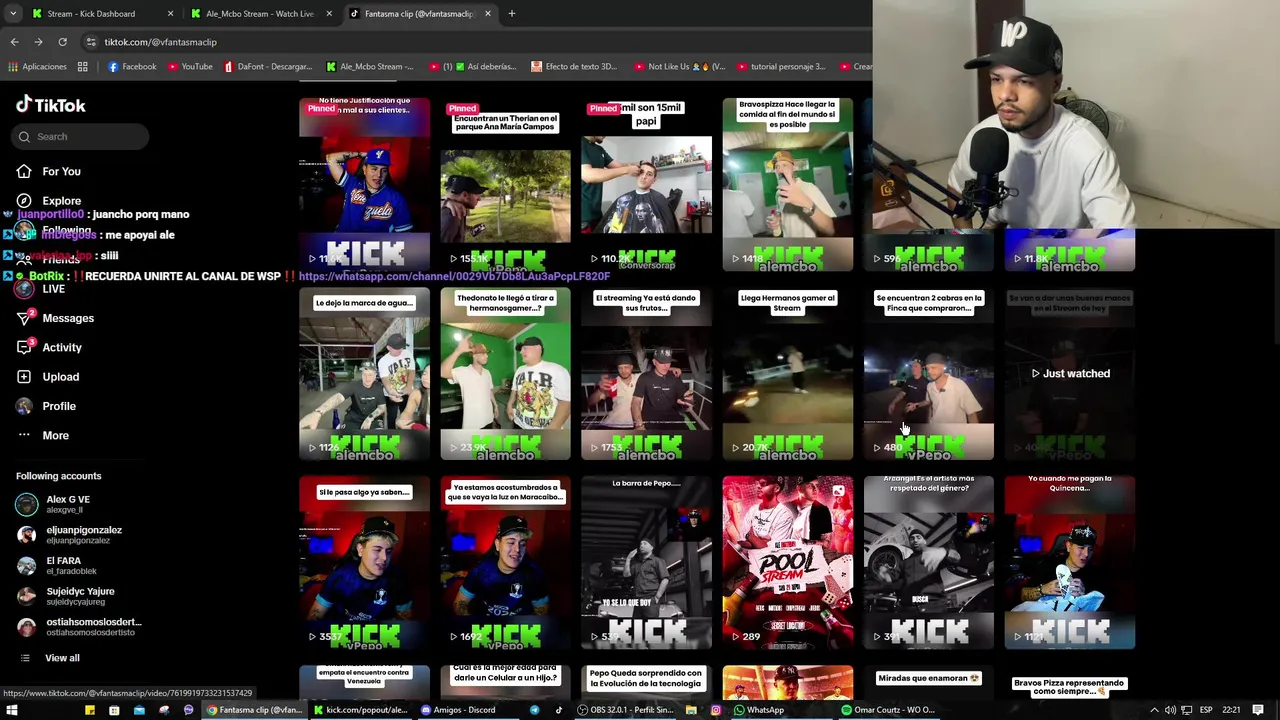Open the kick.com/popout taskbar window
The height and width of the screenshot is (720, 1280).
(361, 710)
